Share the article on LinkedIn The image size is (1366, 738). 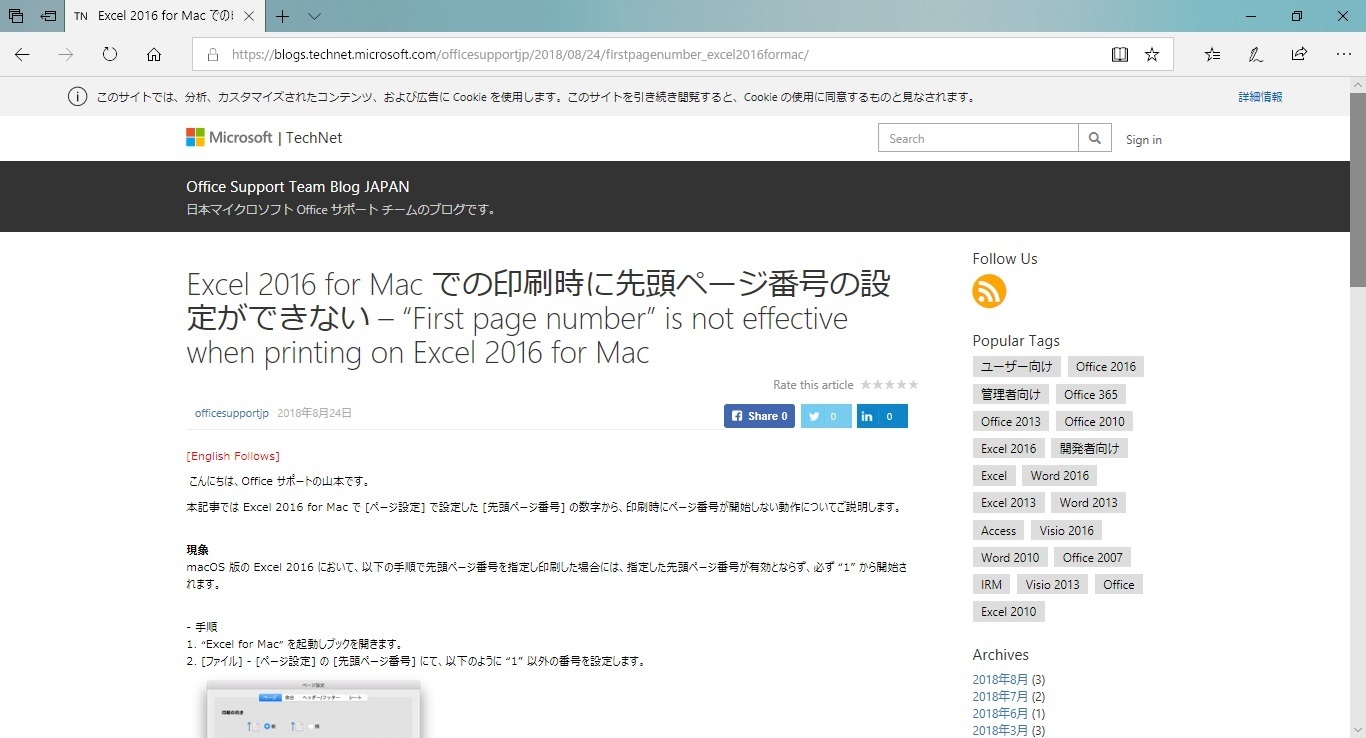point(882,416)
